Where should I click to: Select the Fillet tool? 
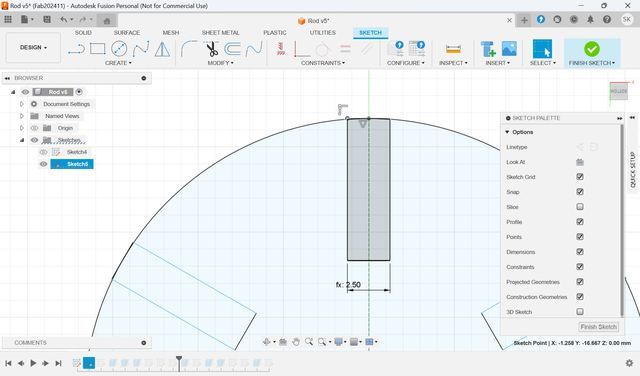pyautogui.click(x=189, y=49)
